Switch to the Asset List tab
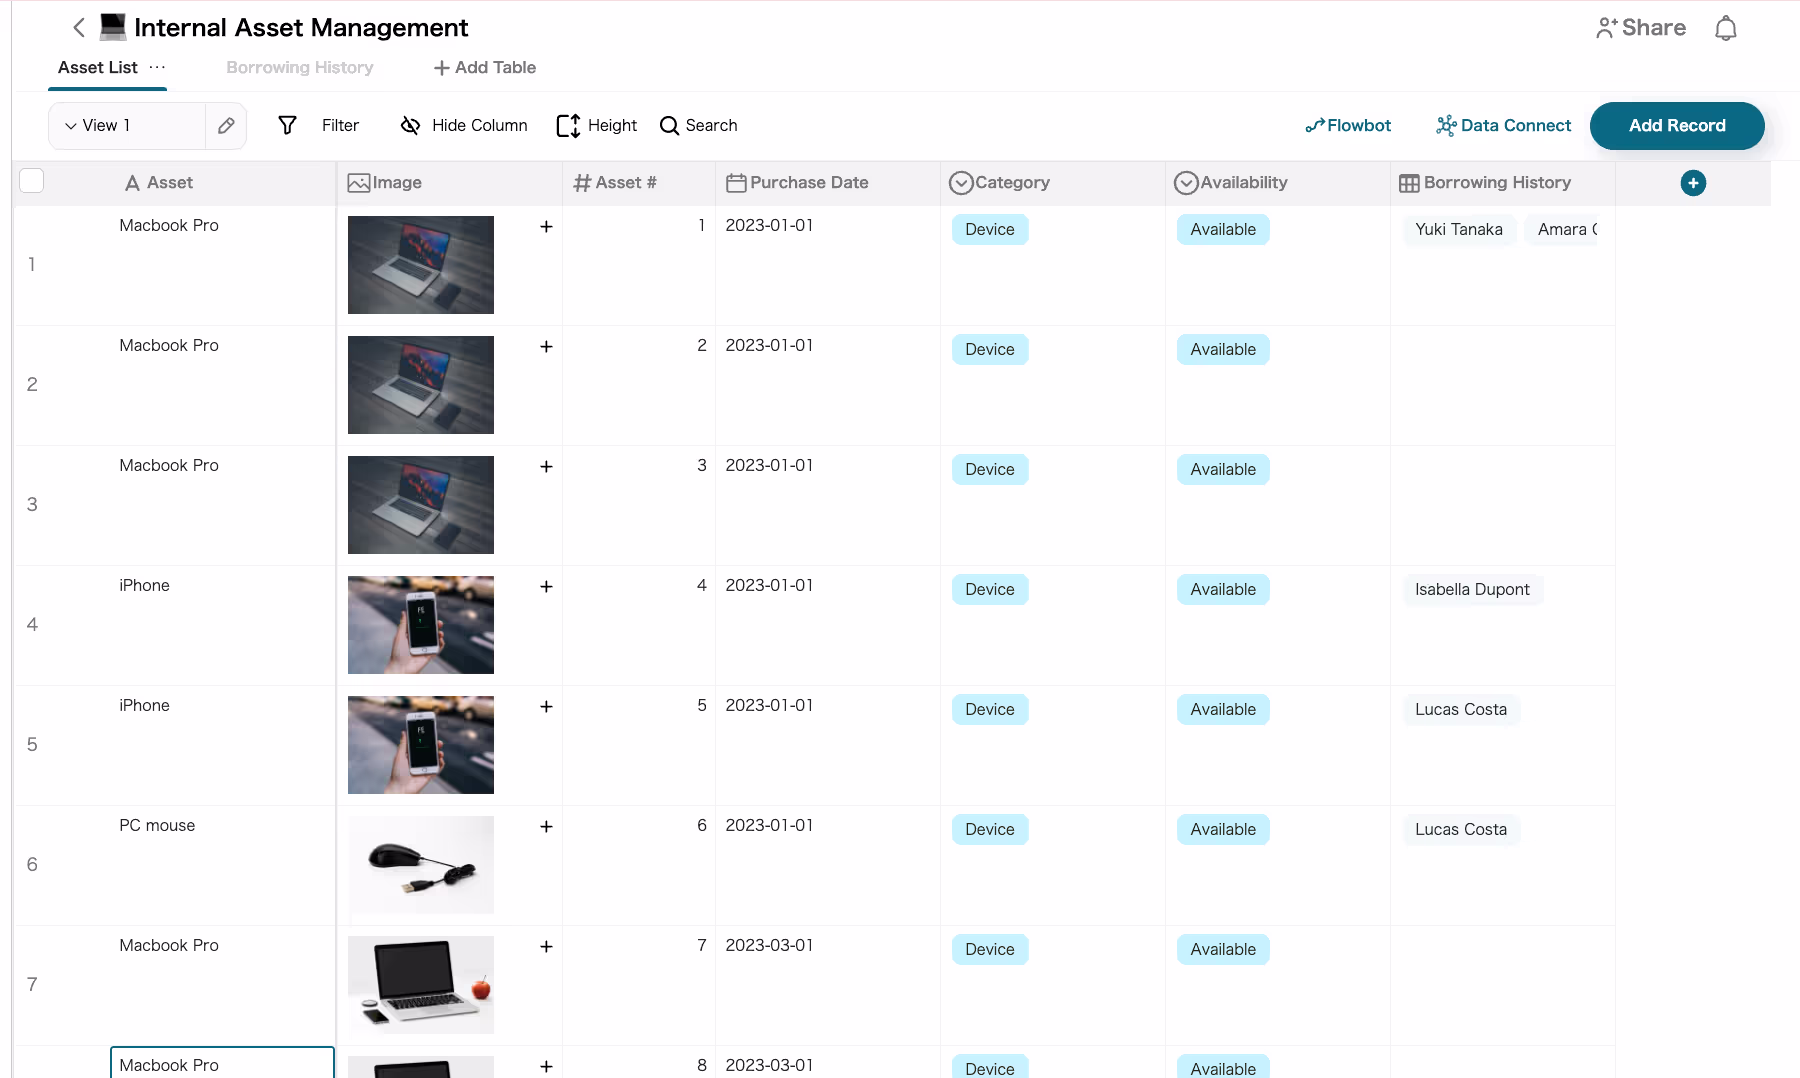This screenshot has width=1800, height=1078. [98, 67]
